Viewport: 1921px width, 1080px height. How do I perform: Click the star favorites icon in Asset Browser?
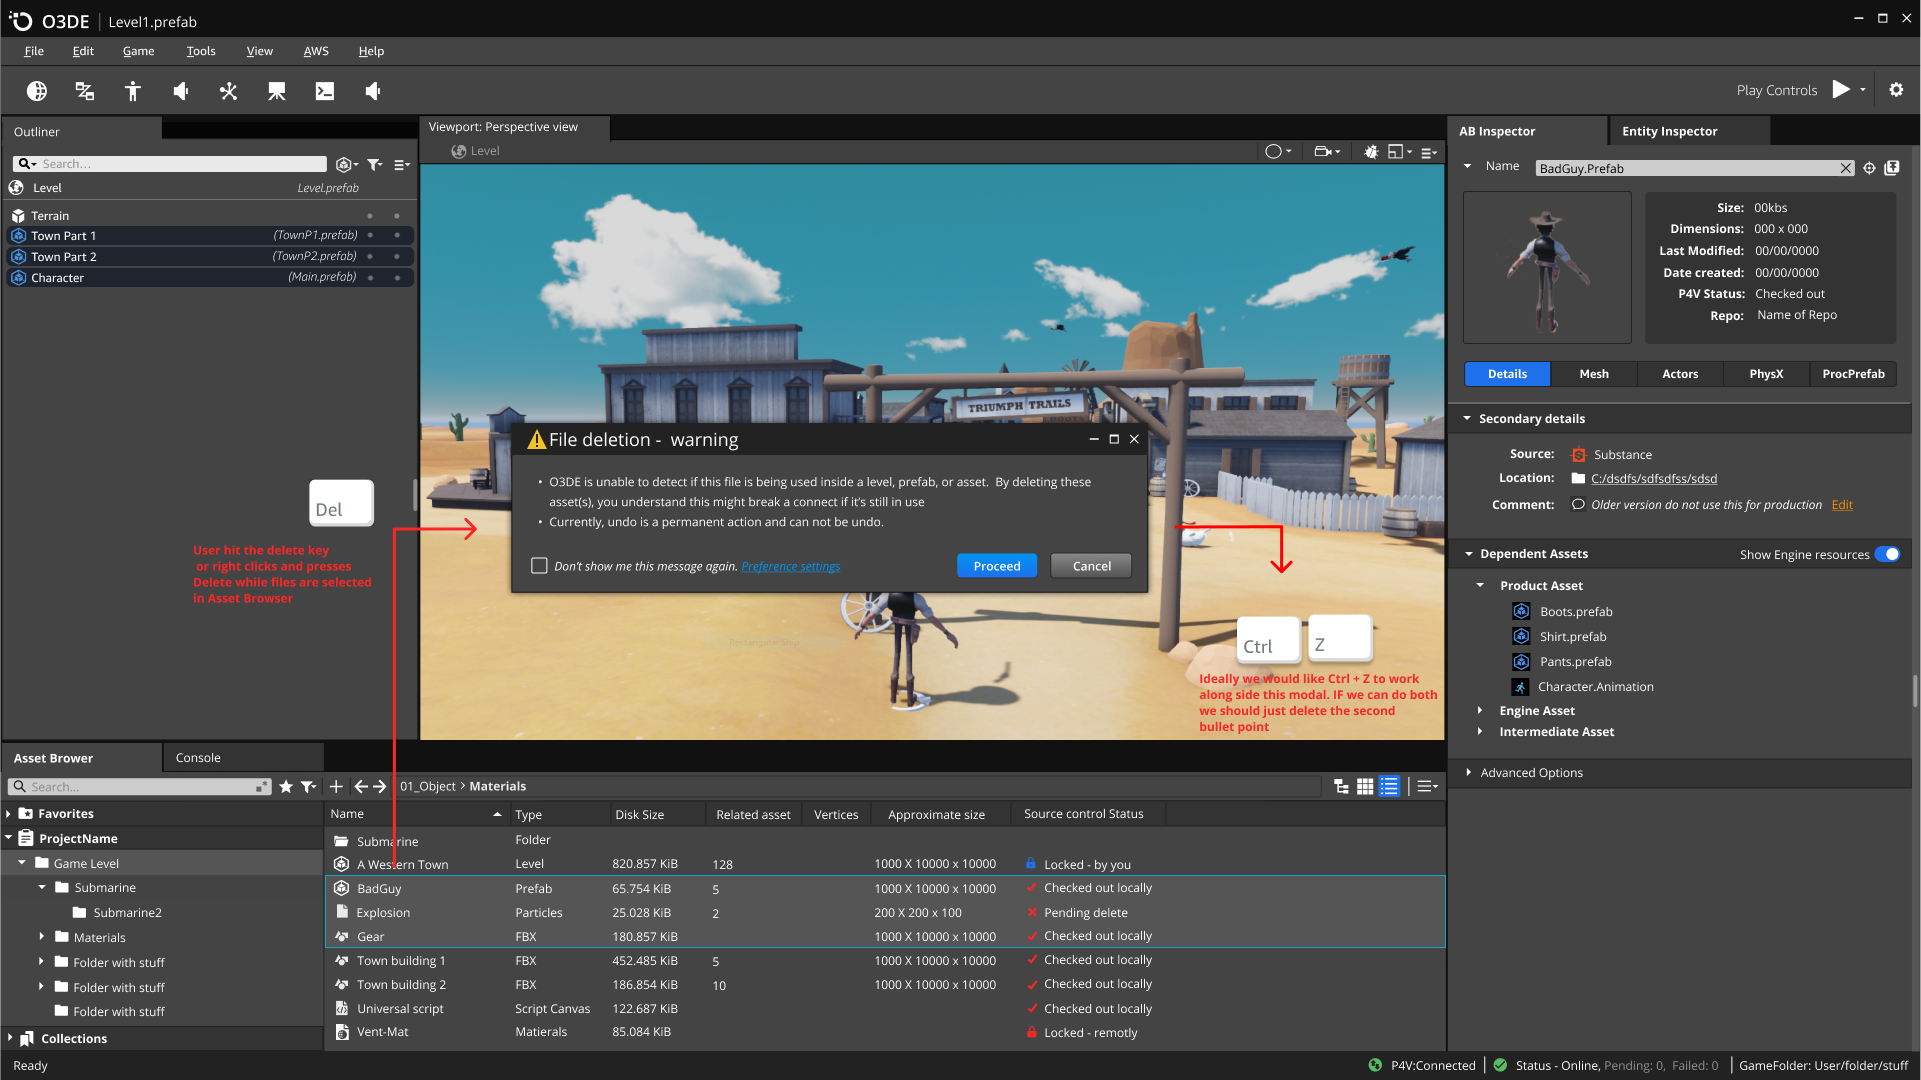coord(286,787)
